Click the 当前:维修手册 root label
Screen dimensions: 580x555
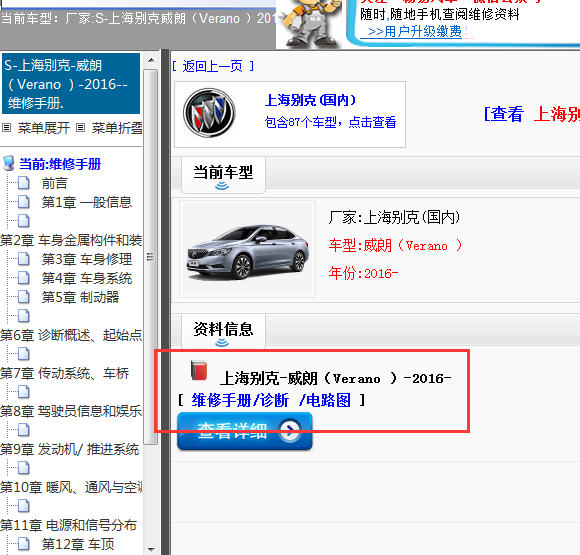(60, 164)
